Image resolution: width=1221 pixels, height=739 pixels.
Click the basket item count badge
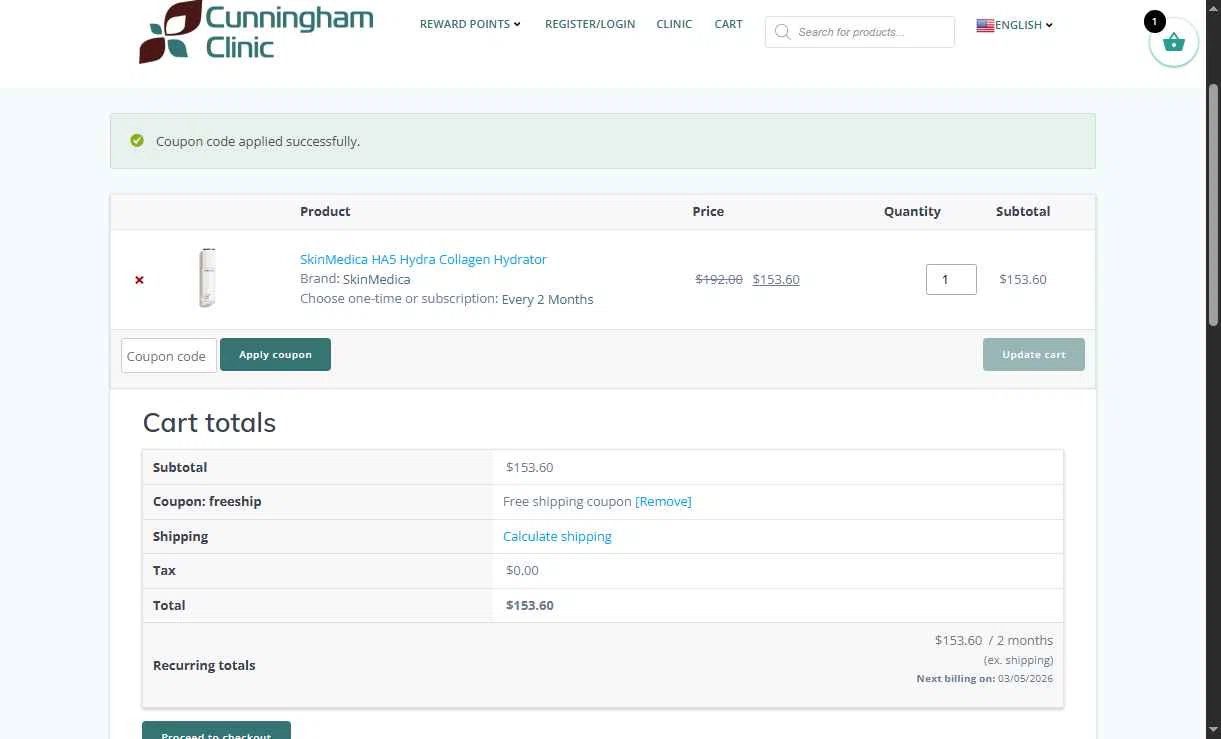coord(1154,21)
